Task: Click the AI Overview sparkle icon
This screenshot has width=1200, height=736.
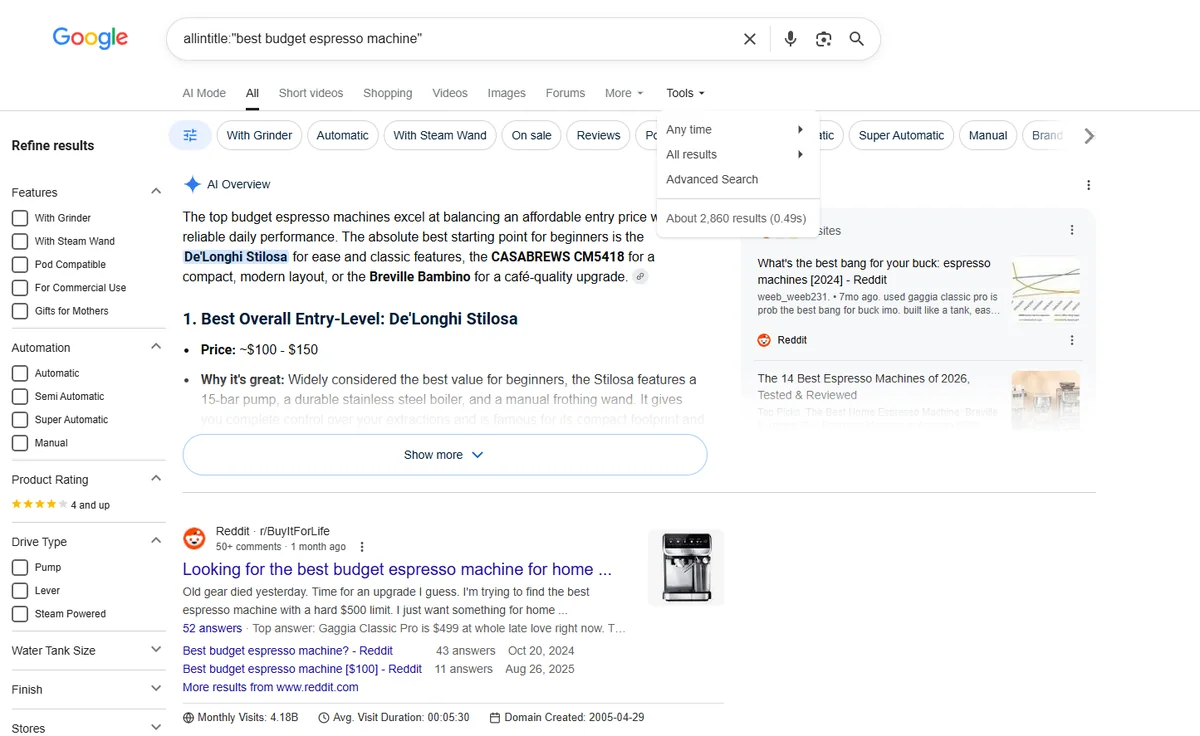Action: click(192, 184)
